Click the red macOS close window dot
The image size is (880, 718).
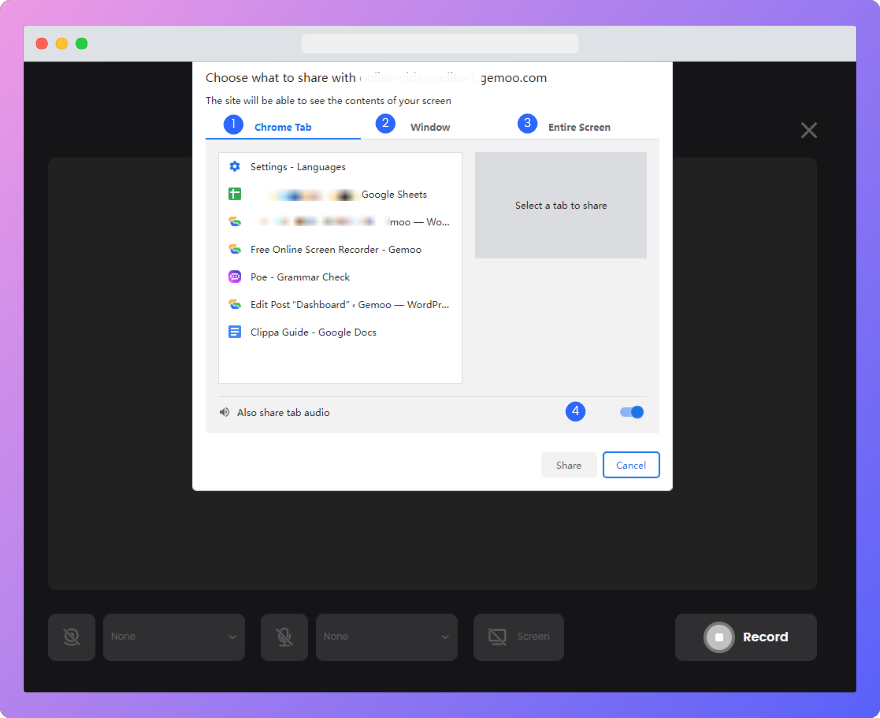42,43
